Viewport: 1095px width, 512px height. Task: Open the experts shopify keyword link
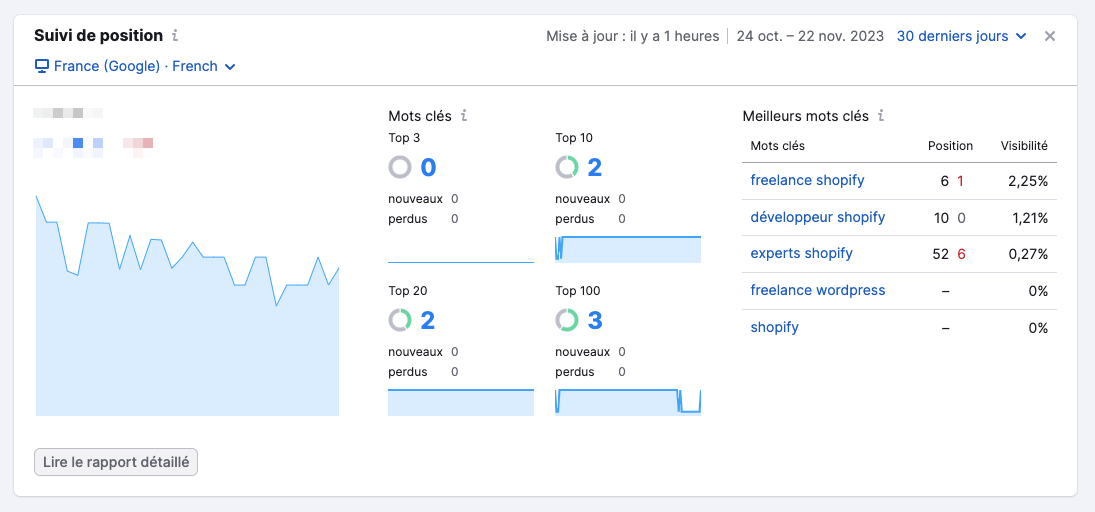point(802,254)
